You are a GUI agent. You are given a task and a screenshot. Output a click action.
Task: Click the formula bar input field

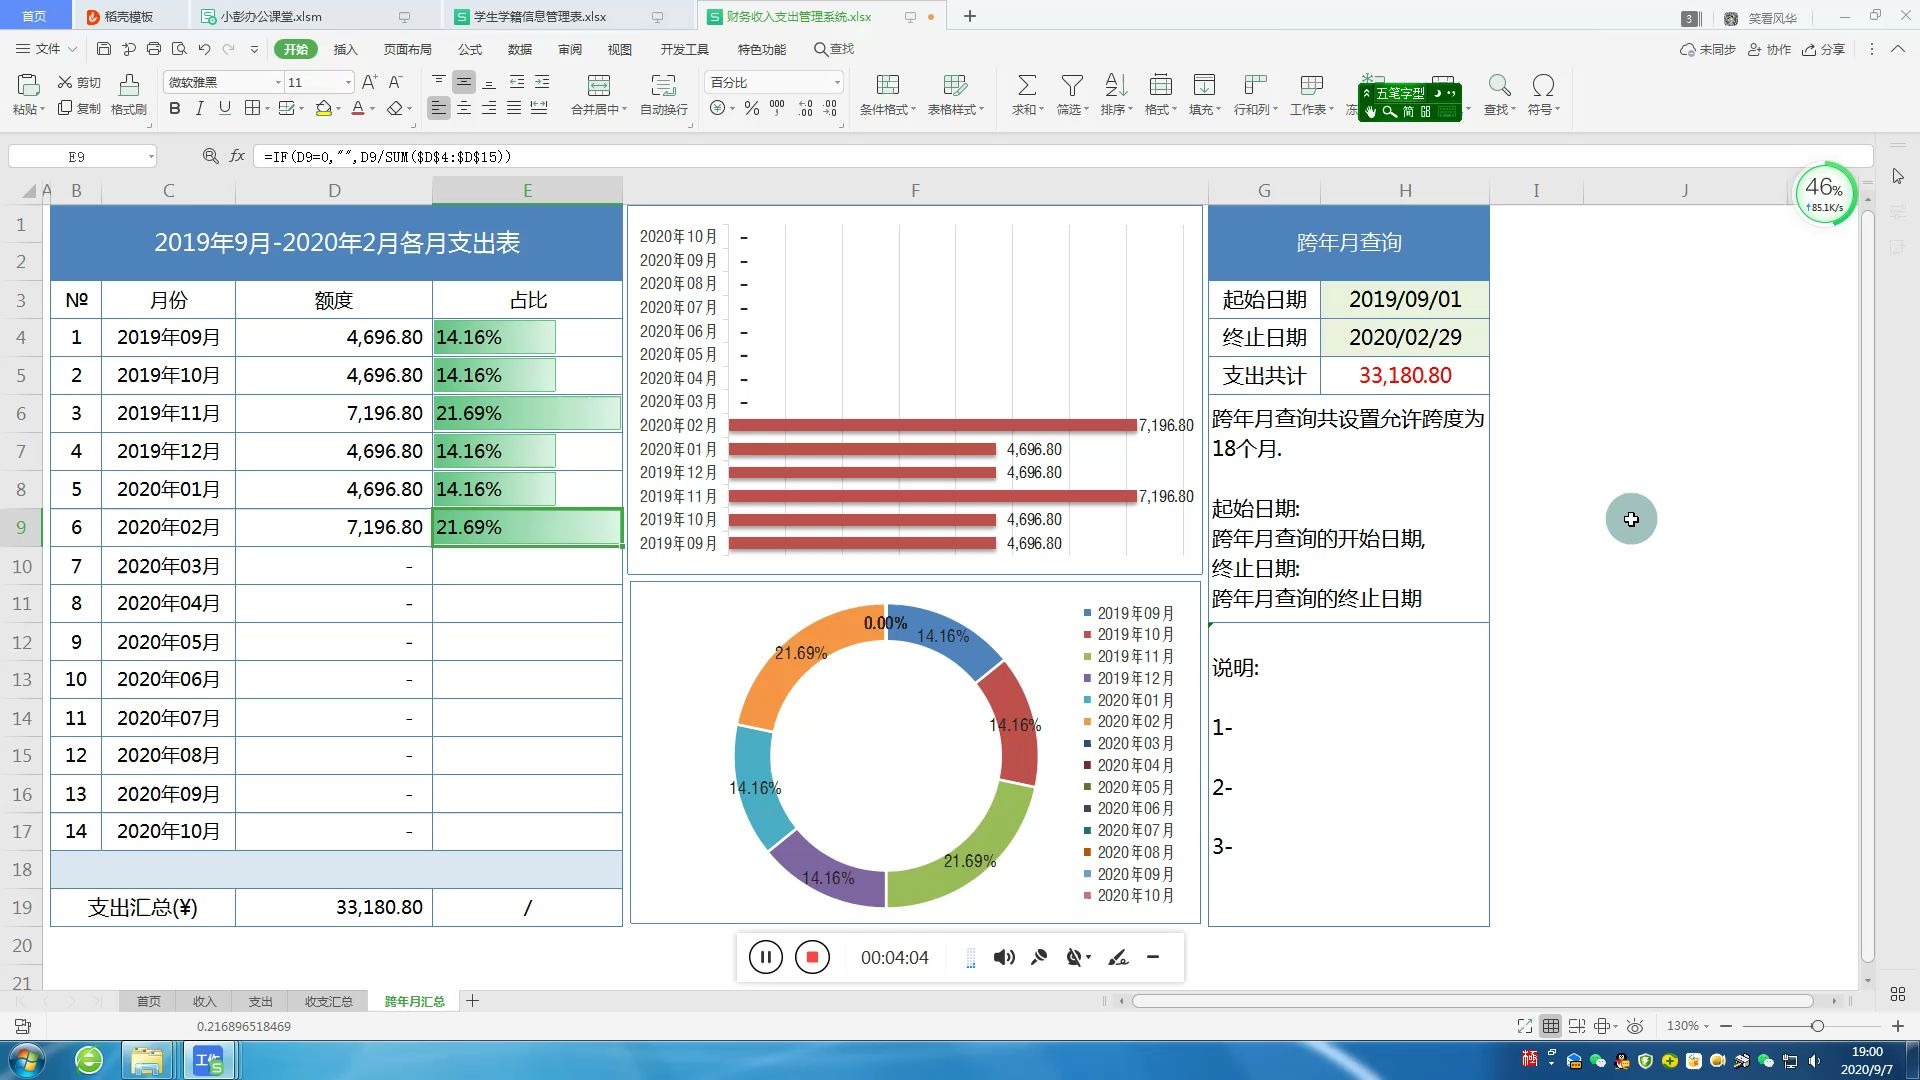(1063, 157)
